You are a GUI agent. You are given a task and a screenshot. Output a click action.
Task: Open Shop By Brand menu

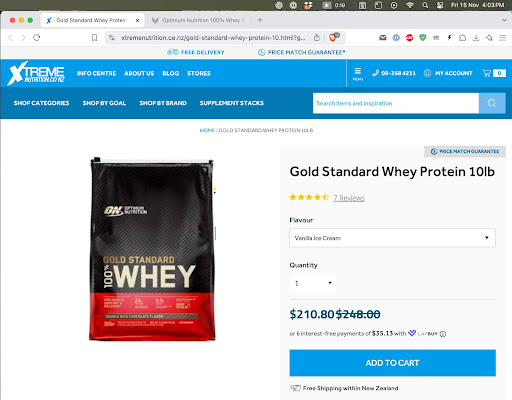(163, 103)
